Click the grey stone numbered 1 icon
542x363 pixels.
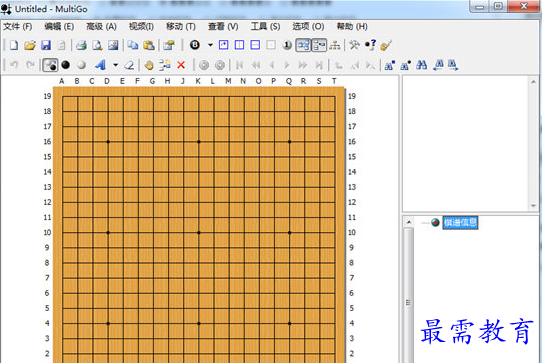pos(287,45)
